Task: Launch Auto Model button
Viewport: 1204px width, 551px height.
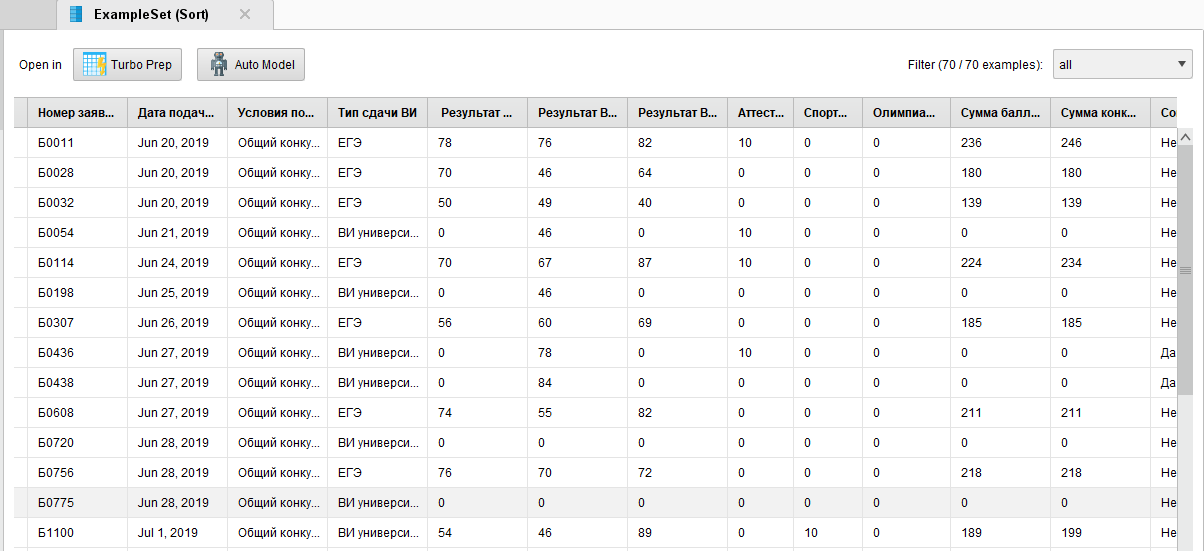Action: click(250, 65)
